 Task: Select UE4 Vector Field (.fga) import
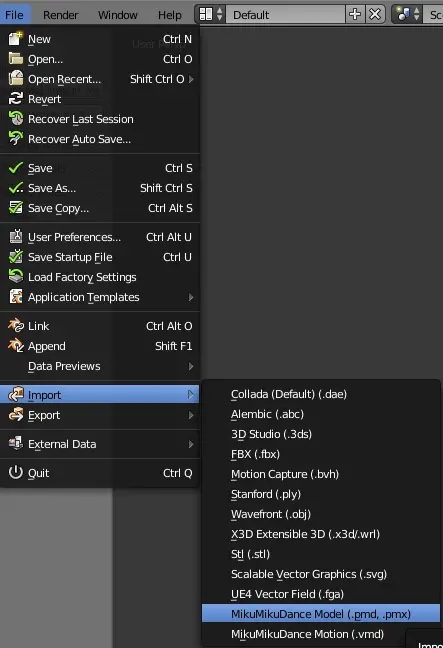click(x=321, y=594)
